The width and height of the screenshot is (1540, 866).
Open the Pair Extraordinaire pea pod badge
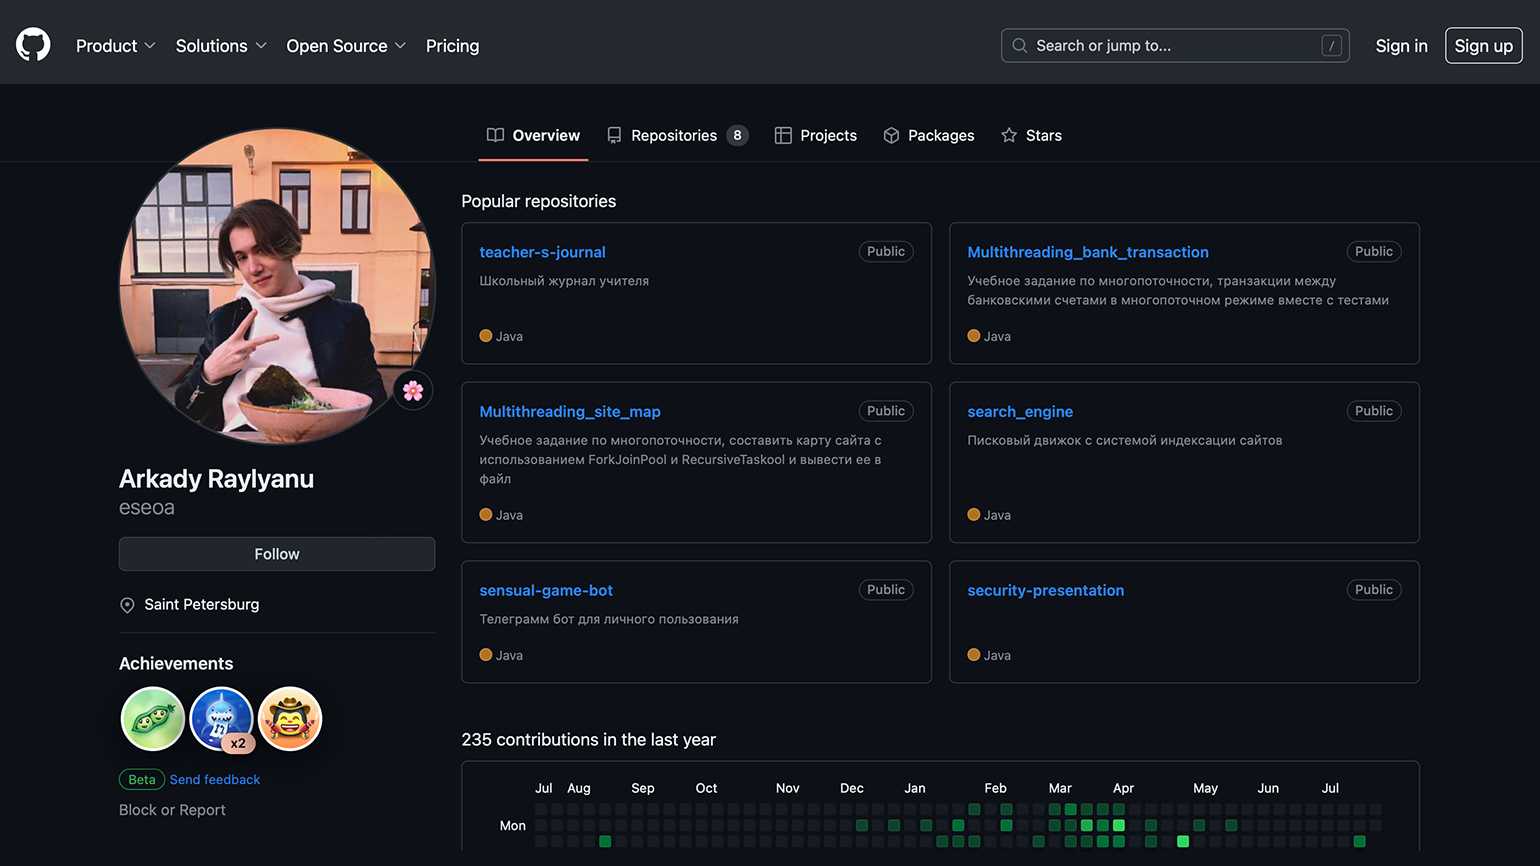pyautogui.click(x=153, y=719)
